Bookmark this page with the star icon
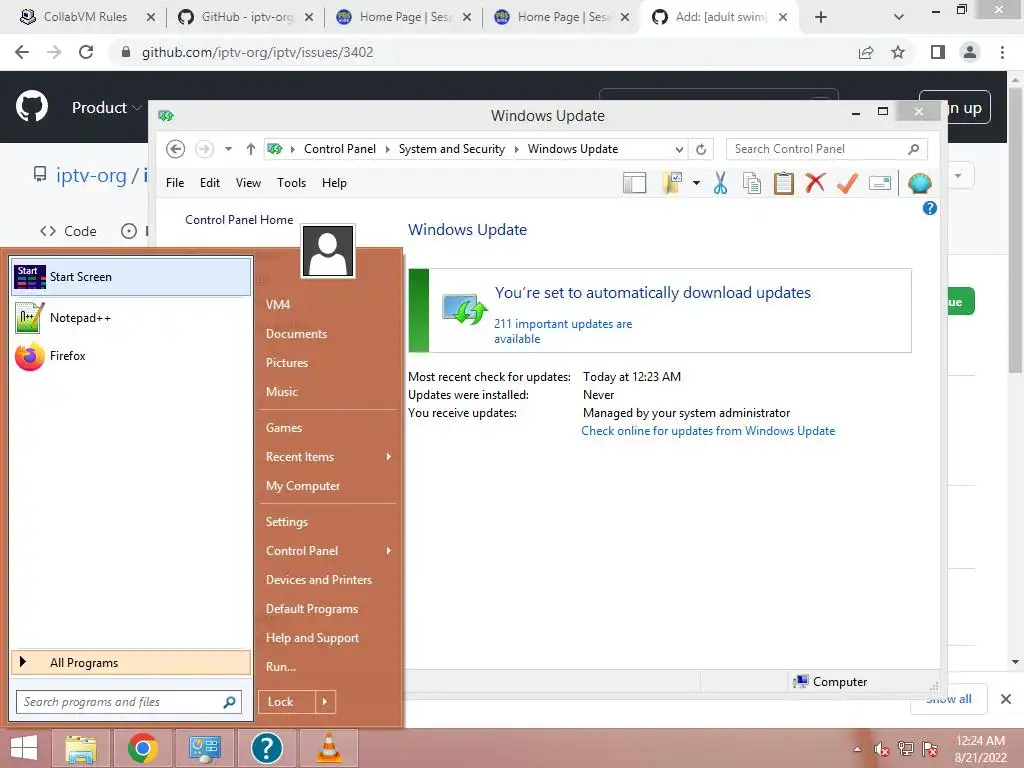Viewport: 1024px width, 768px height. pyautogui.click(x=898, y=52)
